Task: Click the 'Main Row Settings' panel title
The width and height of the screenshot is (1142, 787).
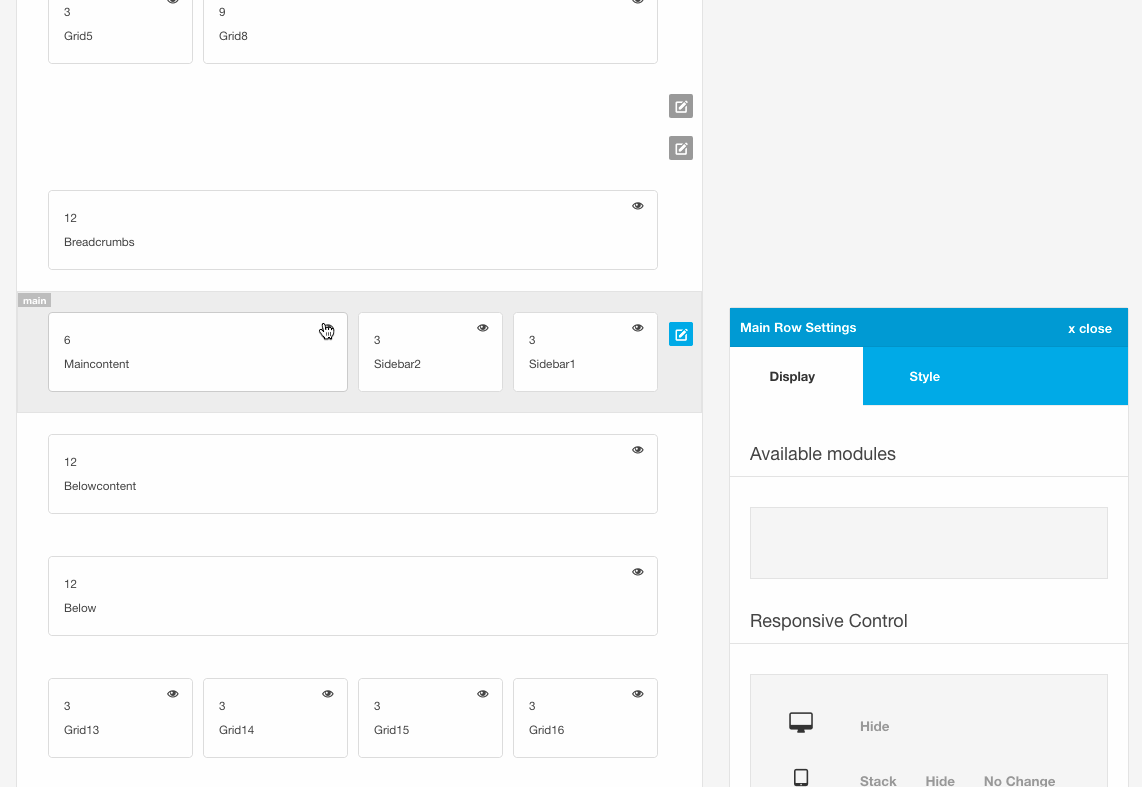Action: [x=798, y=328]
